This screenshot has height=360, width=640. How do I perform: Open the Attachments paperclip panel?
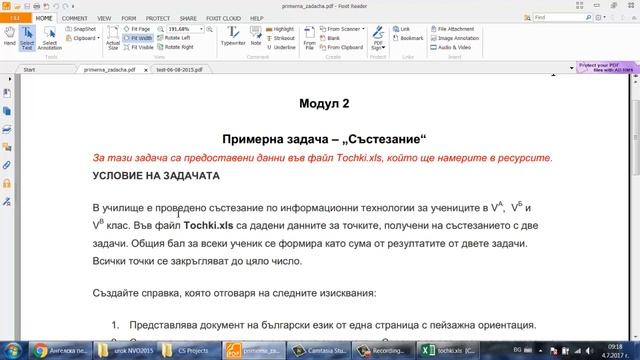tap(7, 165)
